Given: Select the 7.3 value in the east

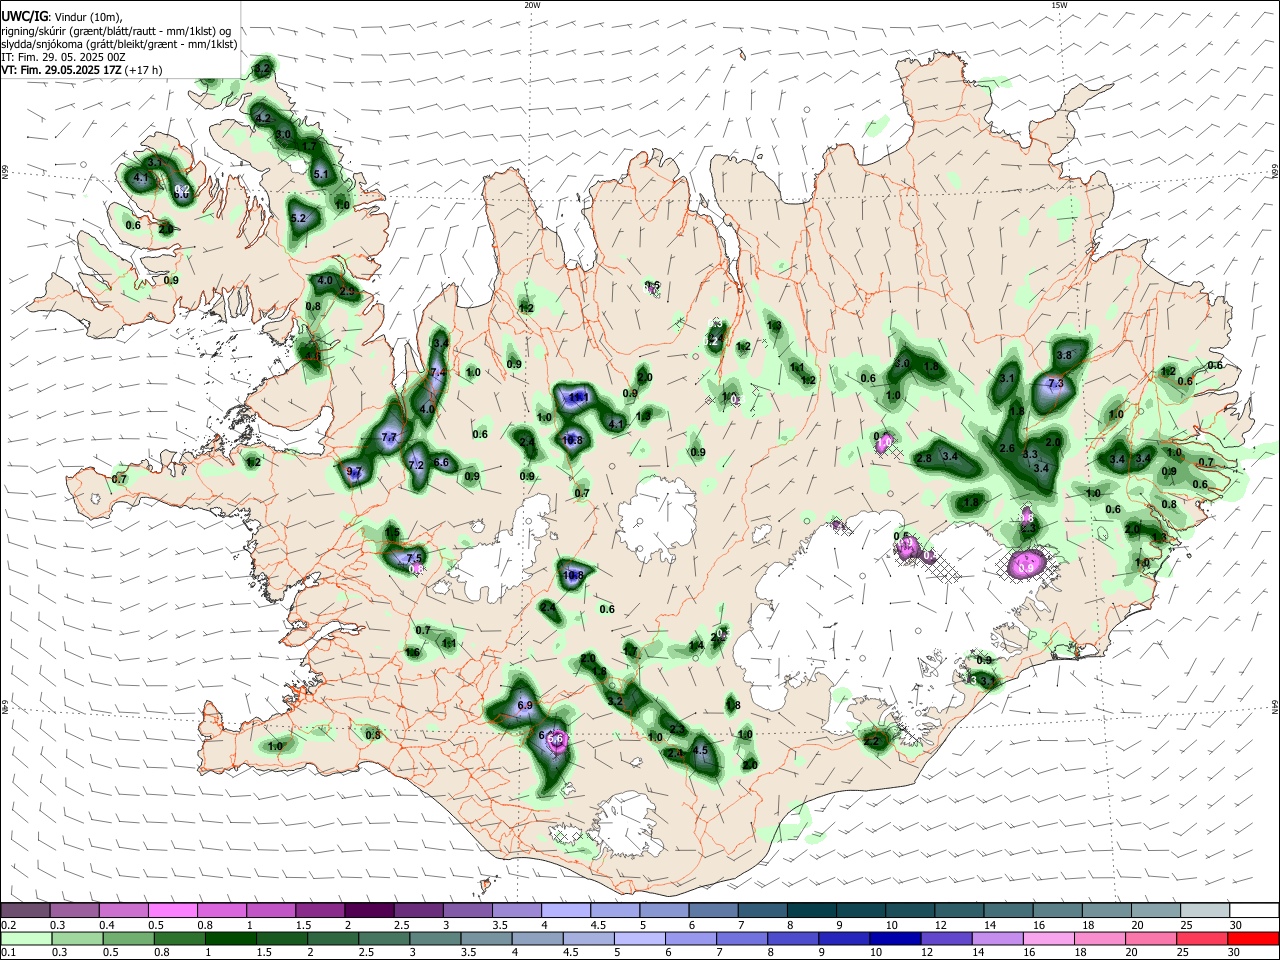Looking at the screenshot, I should 1055,384.
